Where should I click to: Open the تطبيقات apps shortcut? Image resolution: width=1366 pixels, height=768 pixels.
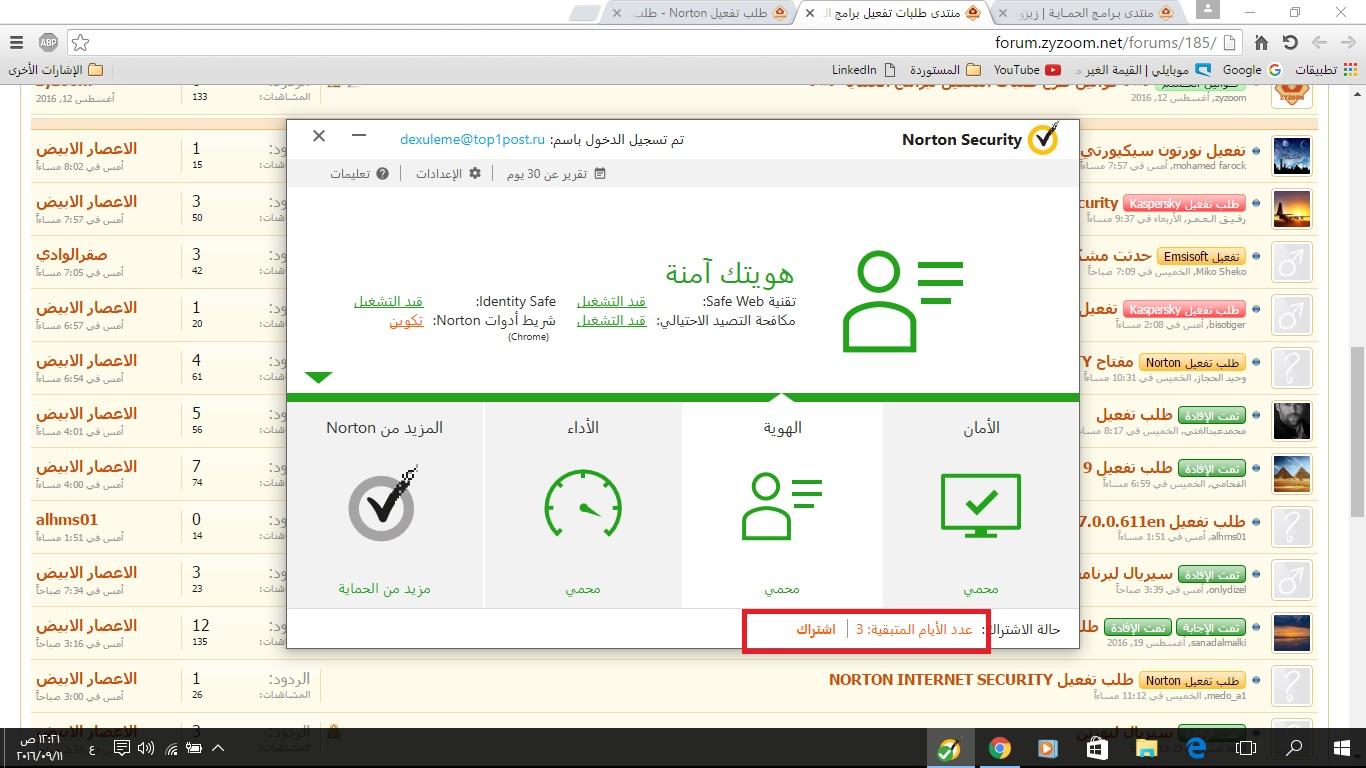(x=1326, y=70)
